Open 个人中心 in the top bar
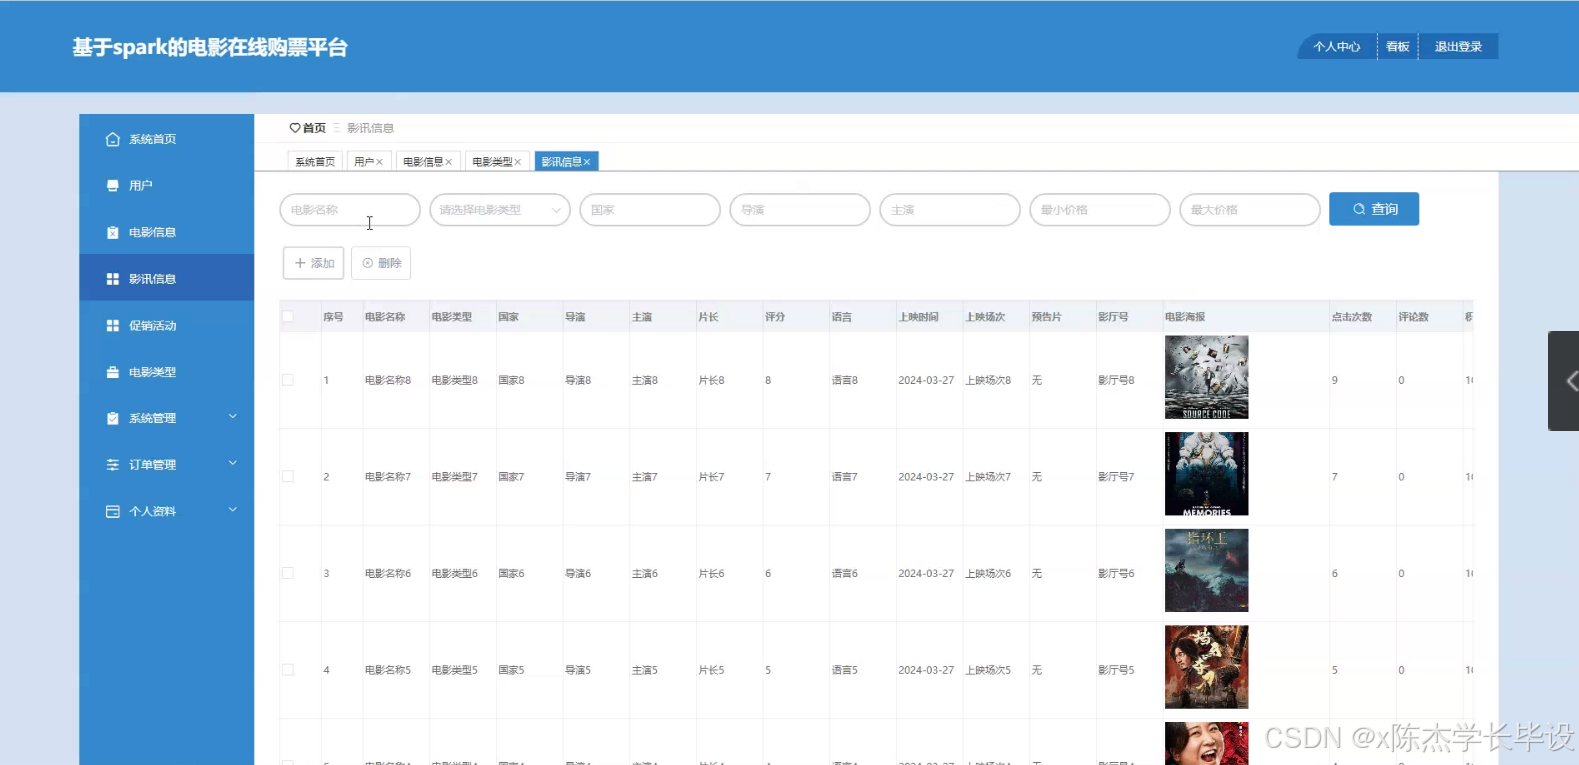1579x765 pixels. (x=1337, y=47)
